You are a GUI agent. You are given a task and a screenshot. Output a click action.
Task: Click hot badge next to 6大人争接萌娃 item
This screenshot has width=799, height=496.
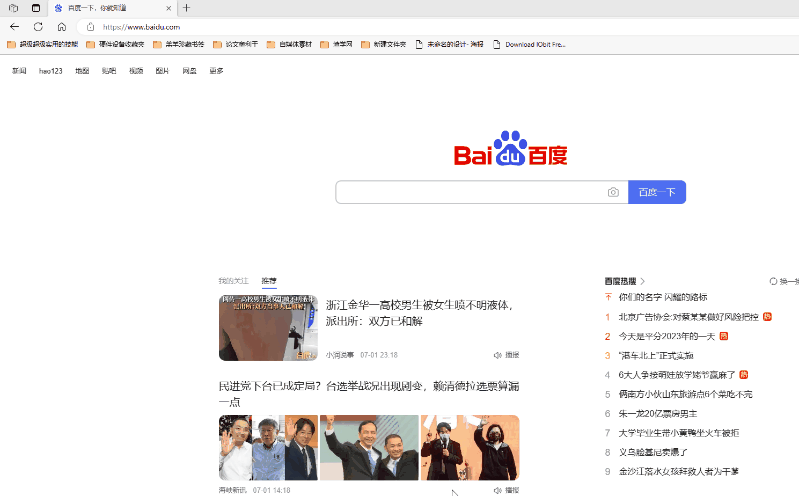click(x=743, y=375)
